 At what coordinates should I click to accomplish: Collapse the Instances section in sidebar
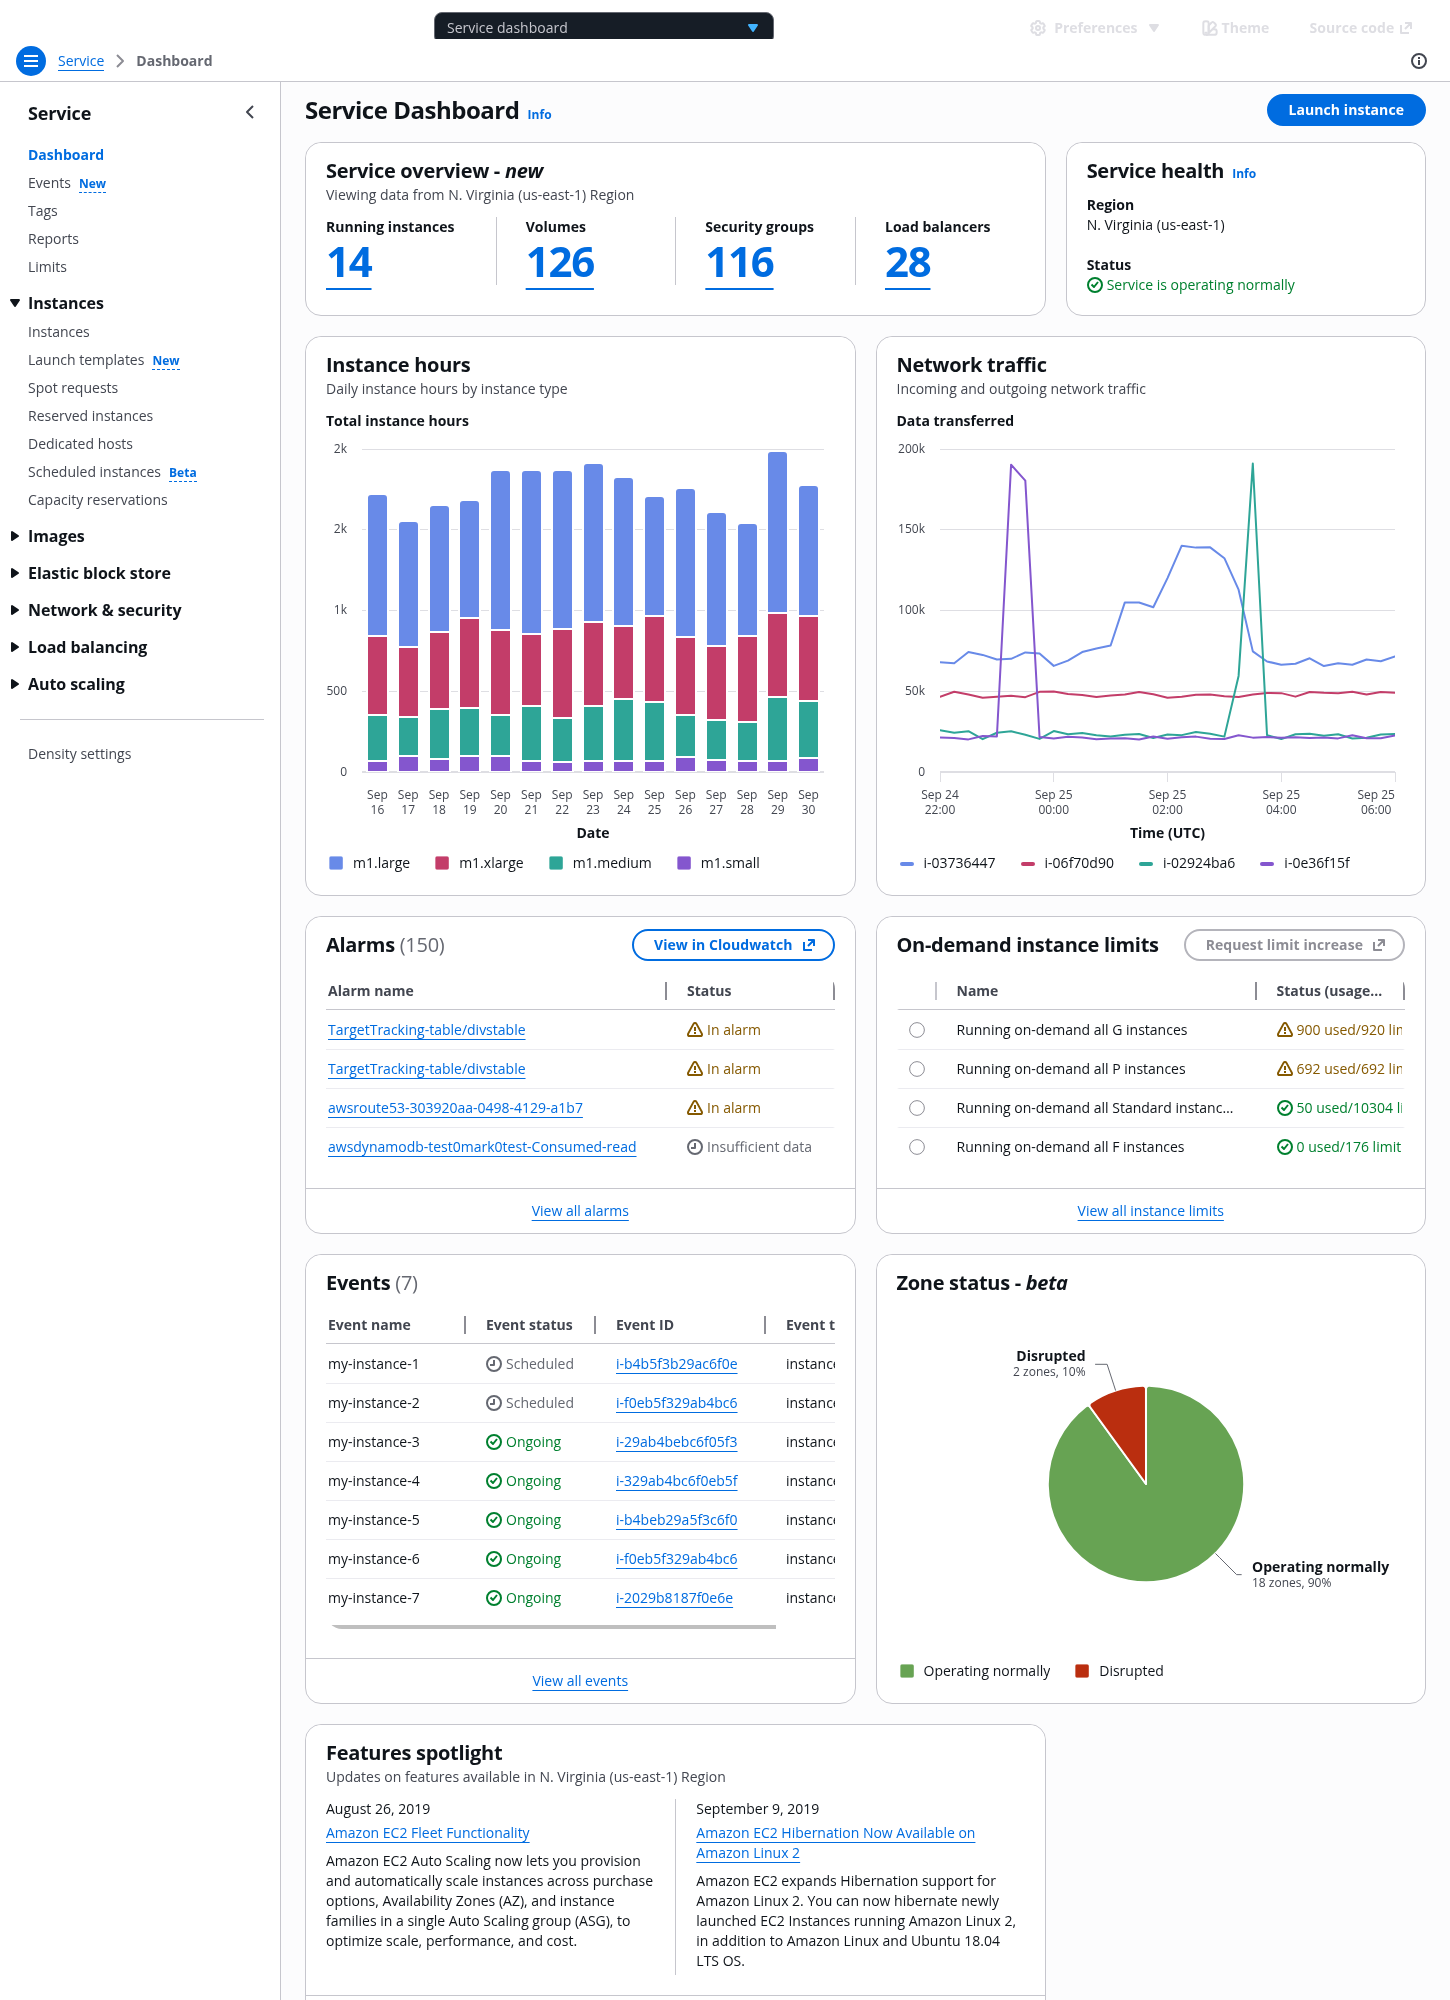(15, 303)
